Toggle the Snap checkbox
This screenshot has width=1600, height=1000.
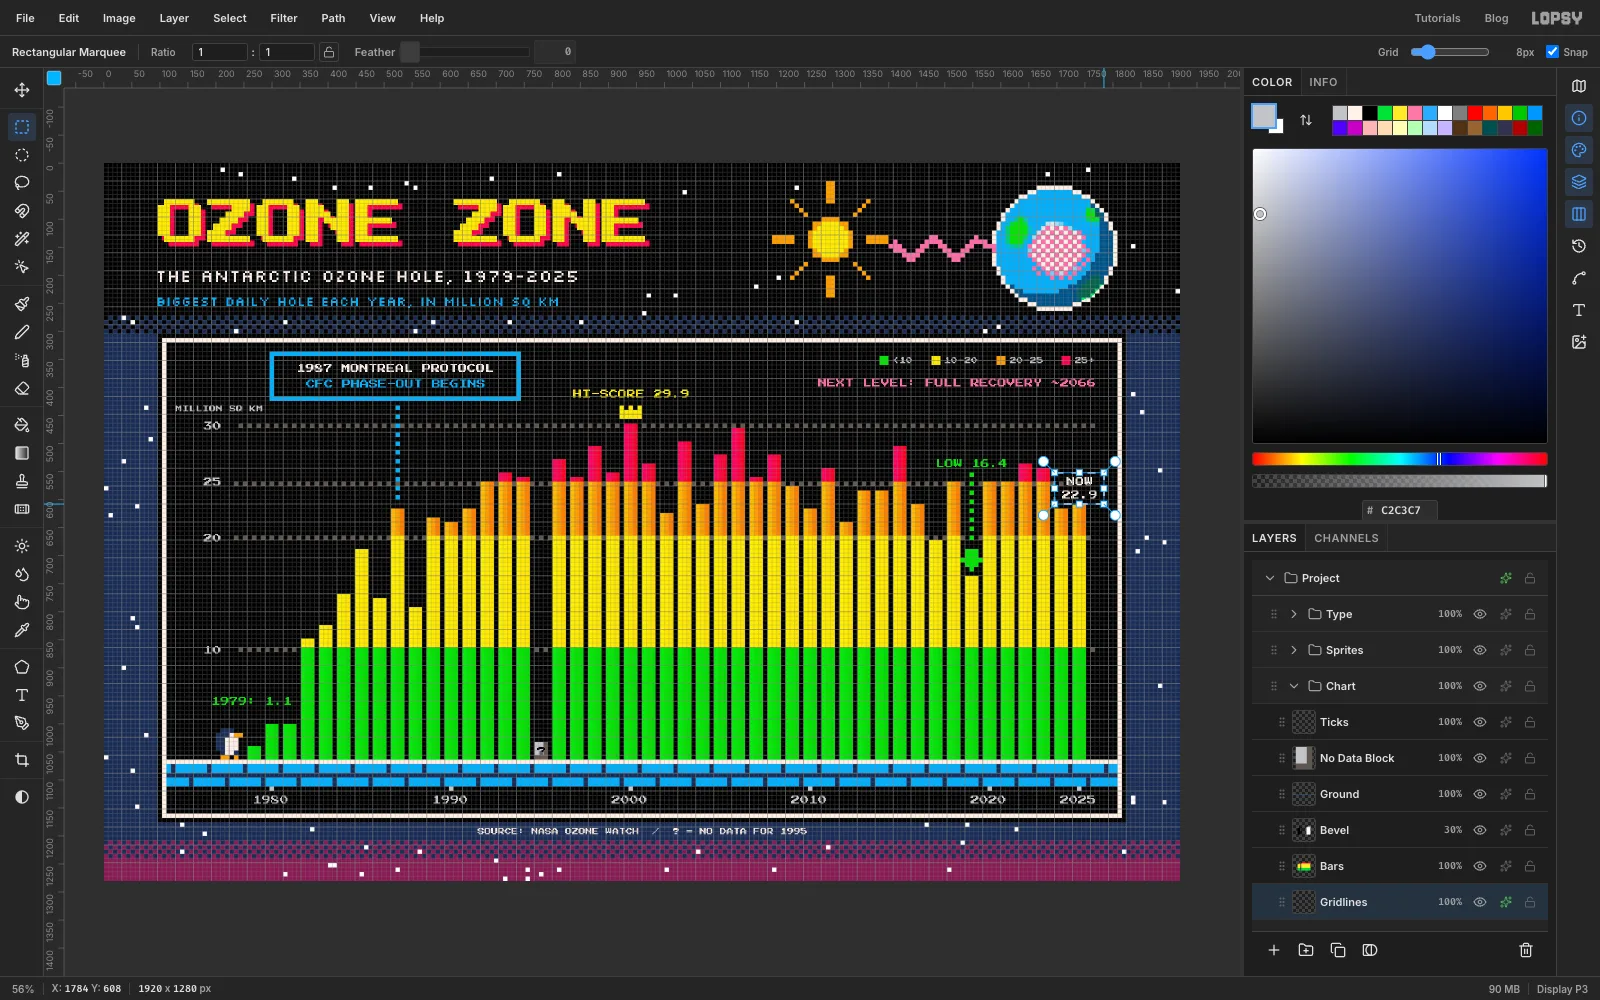coord(1552,52)
